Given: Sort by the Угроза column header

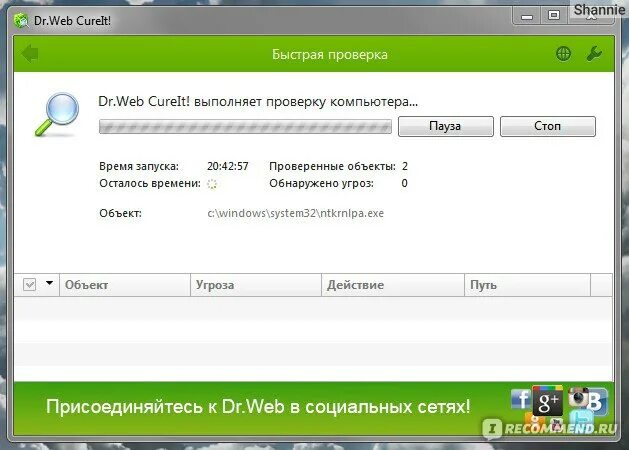Looking at the screenshot, I should pyautogui.click(x=256, y=285).
